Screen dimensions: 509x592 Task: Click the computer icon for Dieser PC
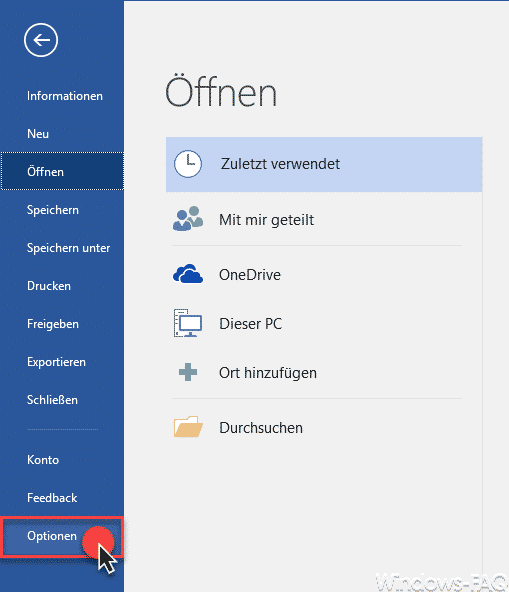click(x=188, y=323)
